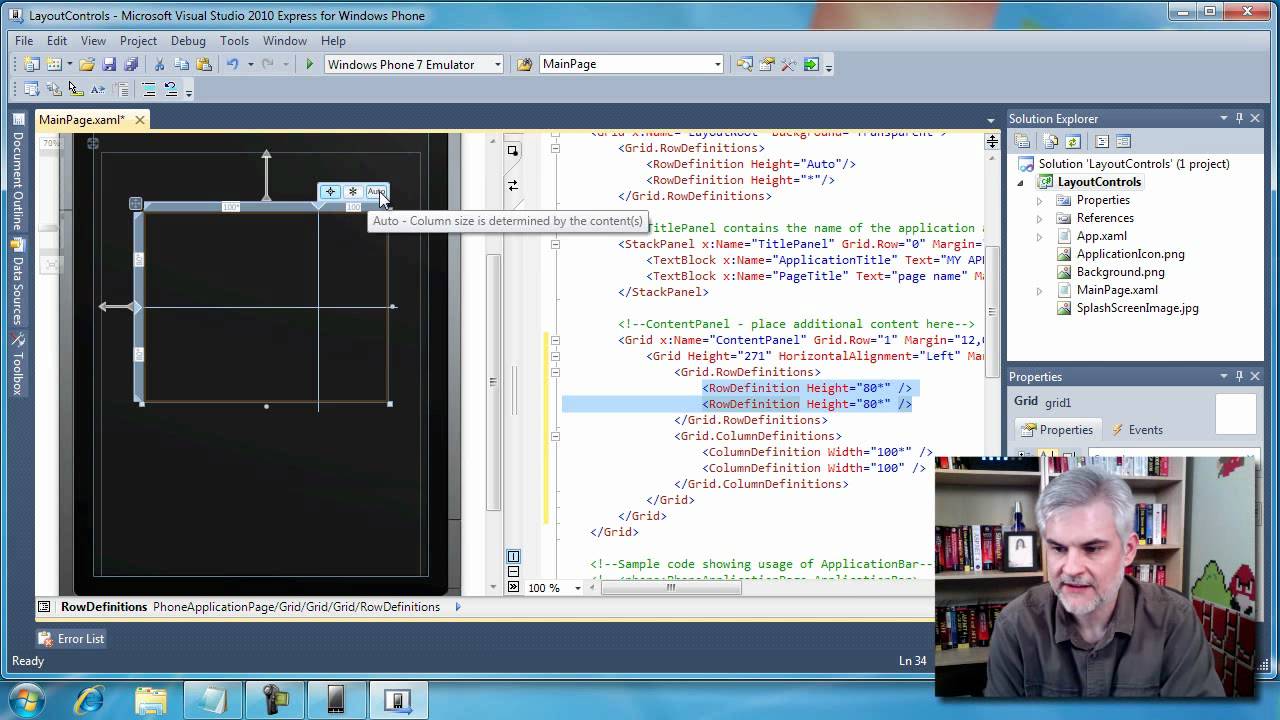Click the View Code icon in Solution Explorer
This screenshot has height=720, width=1280.
(1101, 141)
